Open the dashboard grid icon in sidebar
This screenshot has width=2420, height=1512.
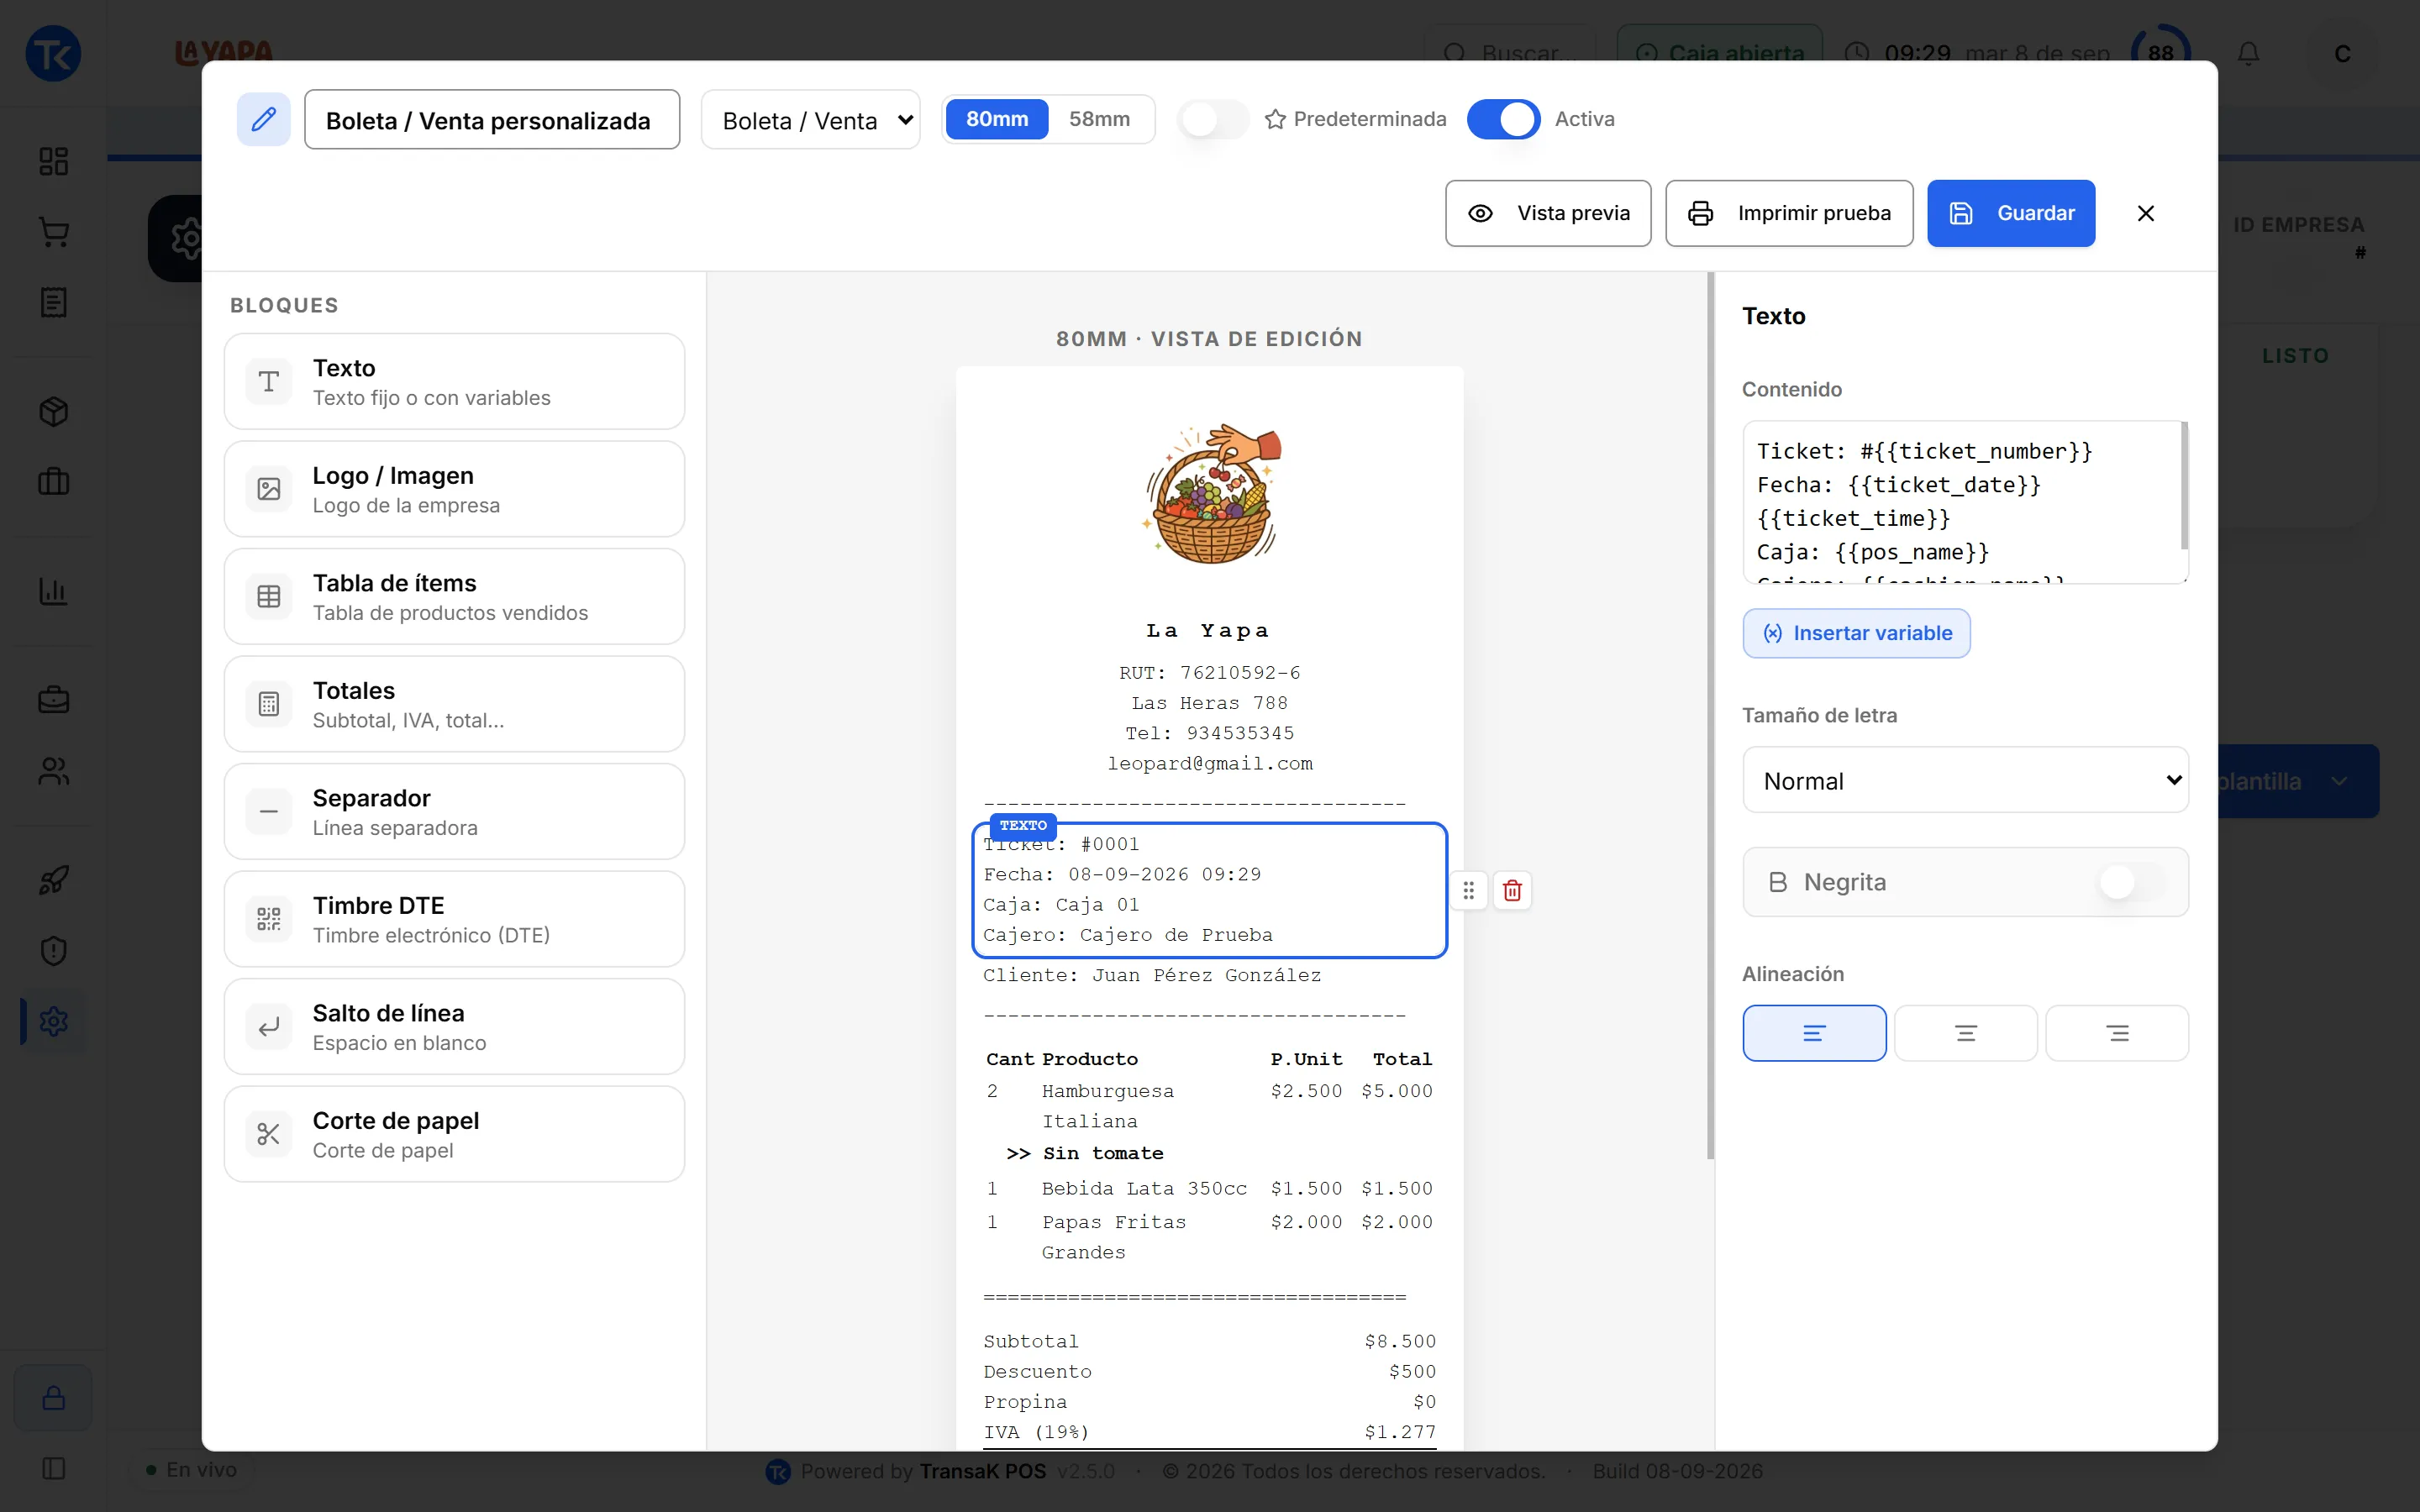click(x=53, y=161)
